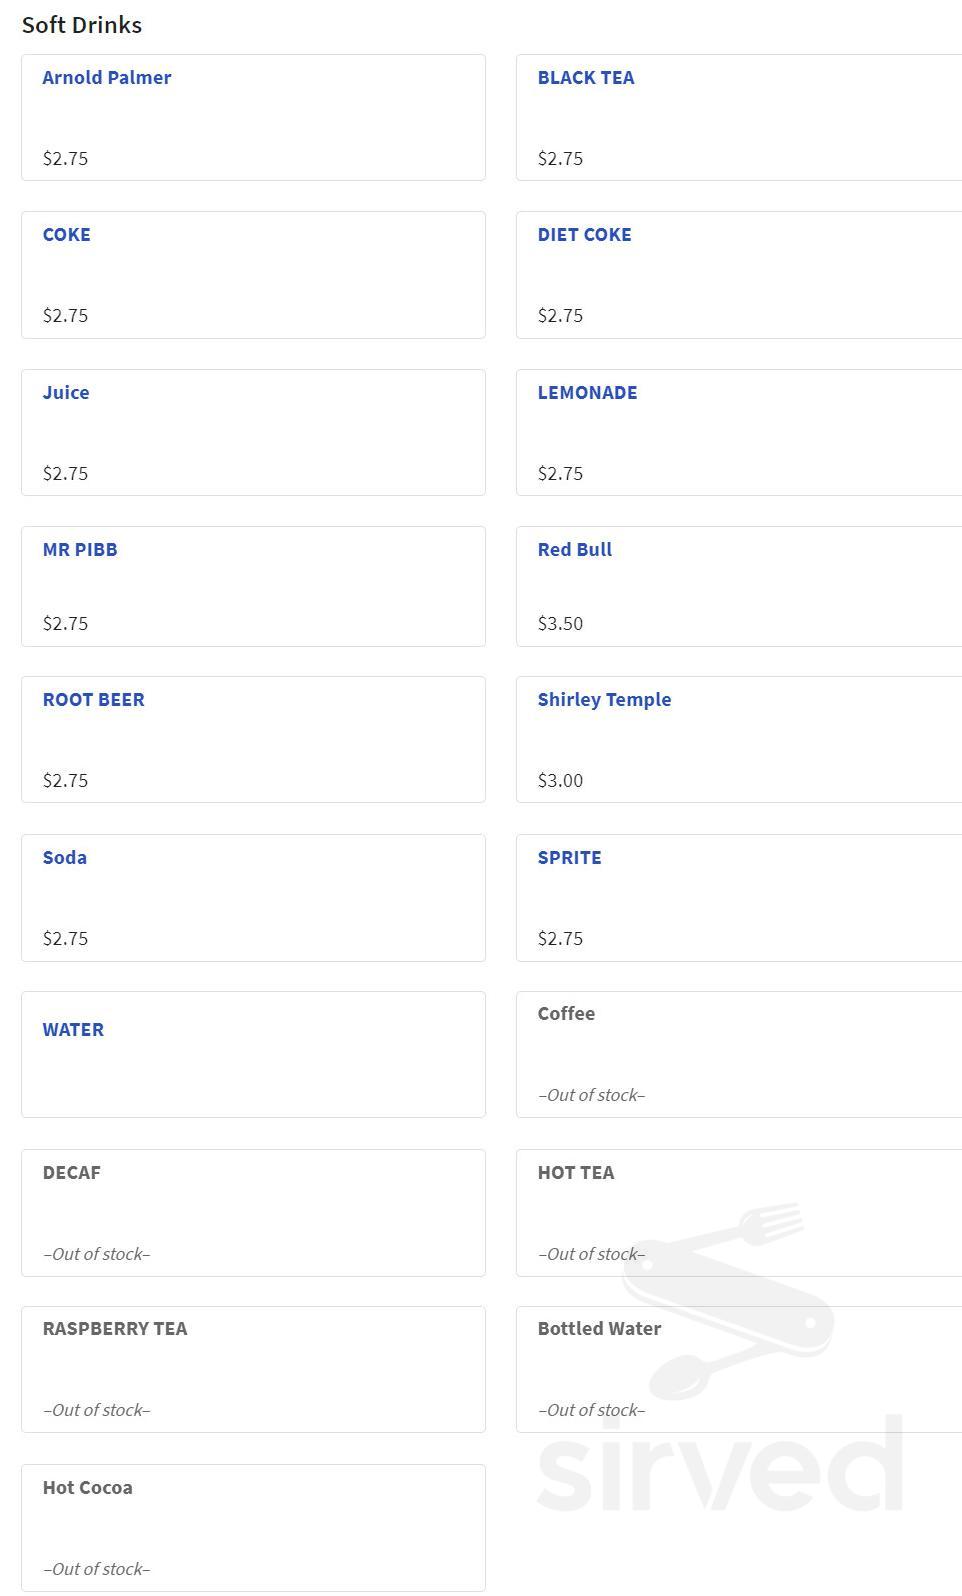The height and width of the screenshot is (1596, 962).
Task: Open the MR PIBB drink
Action: tap(80, 550)
